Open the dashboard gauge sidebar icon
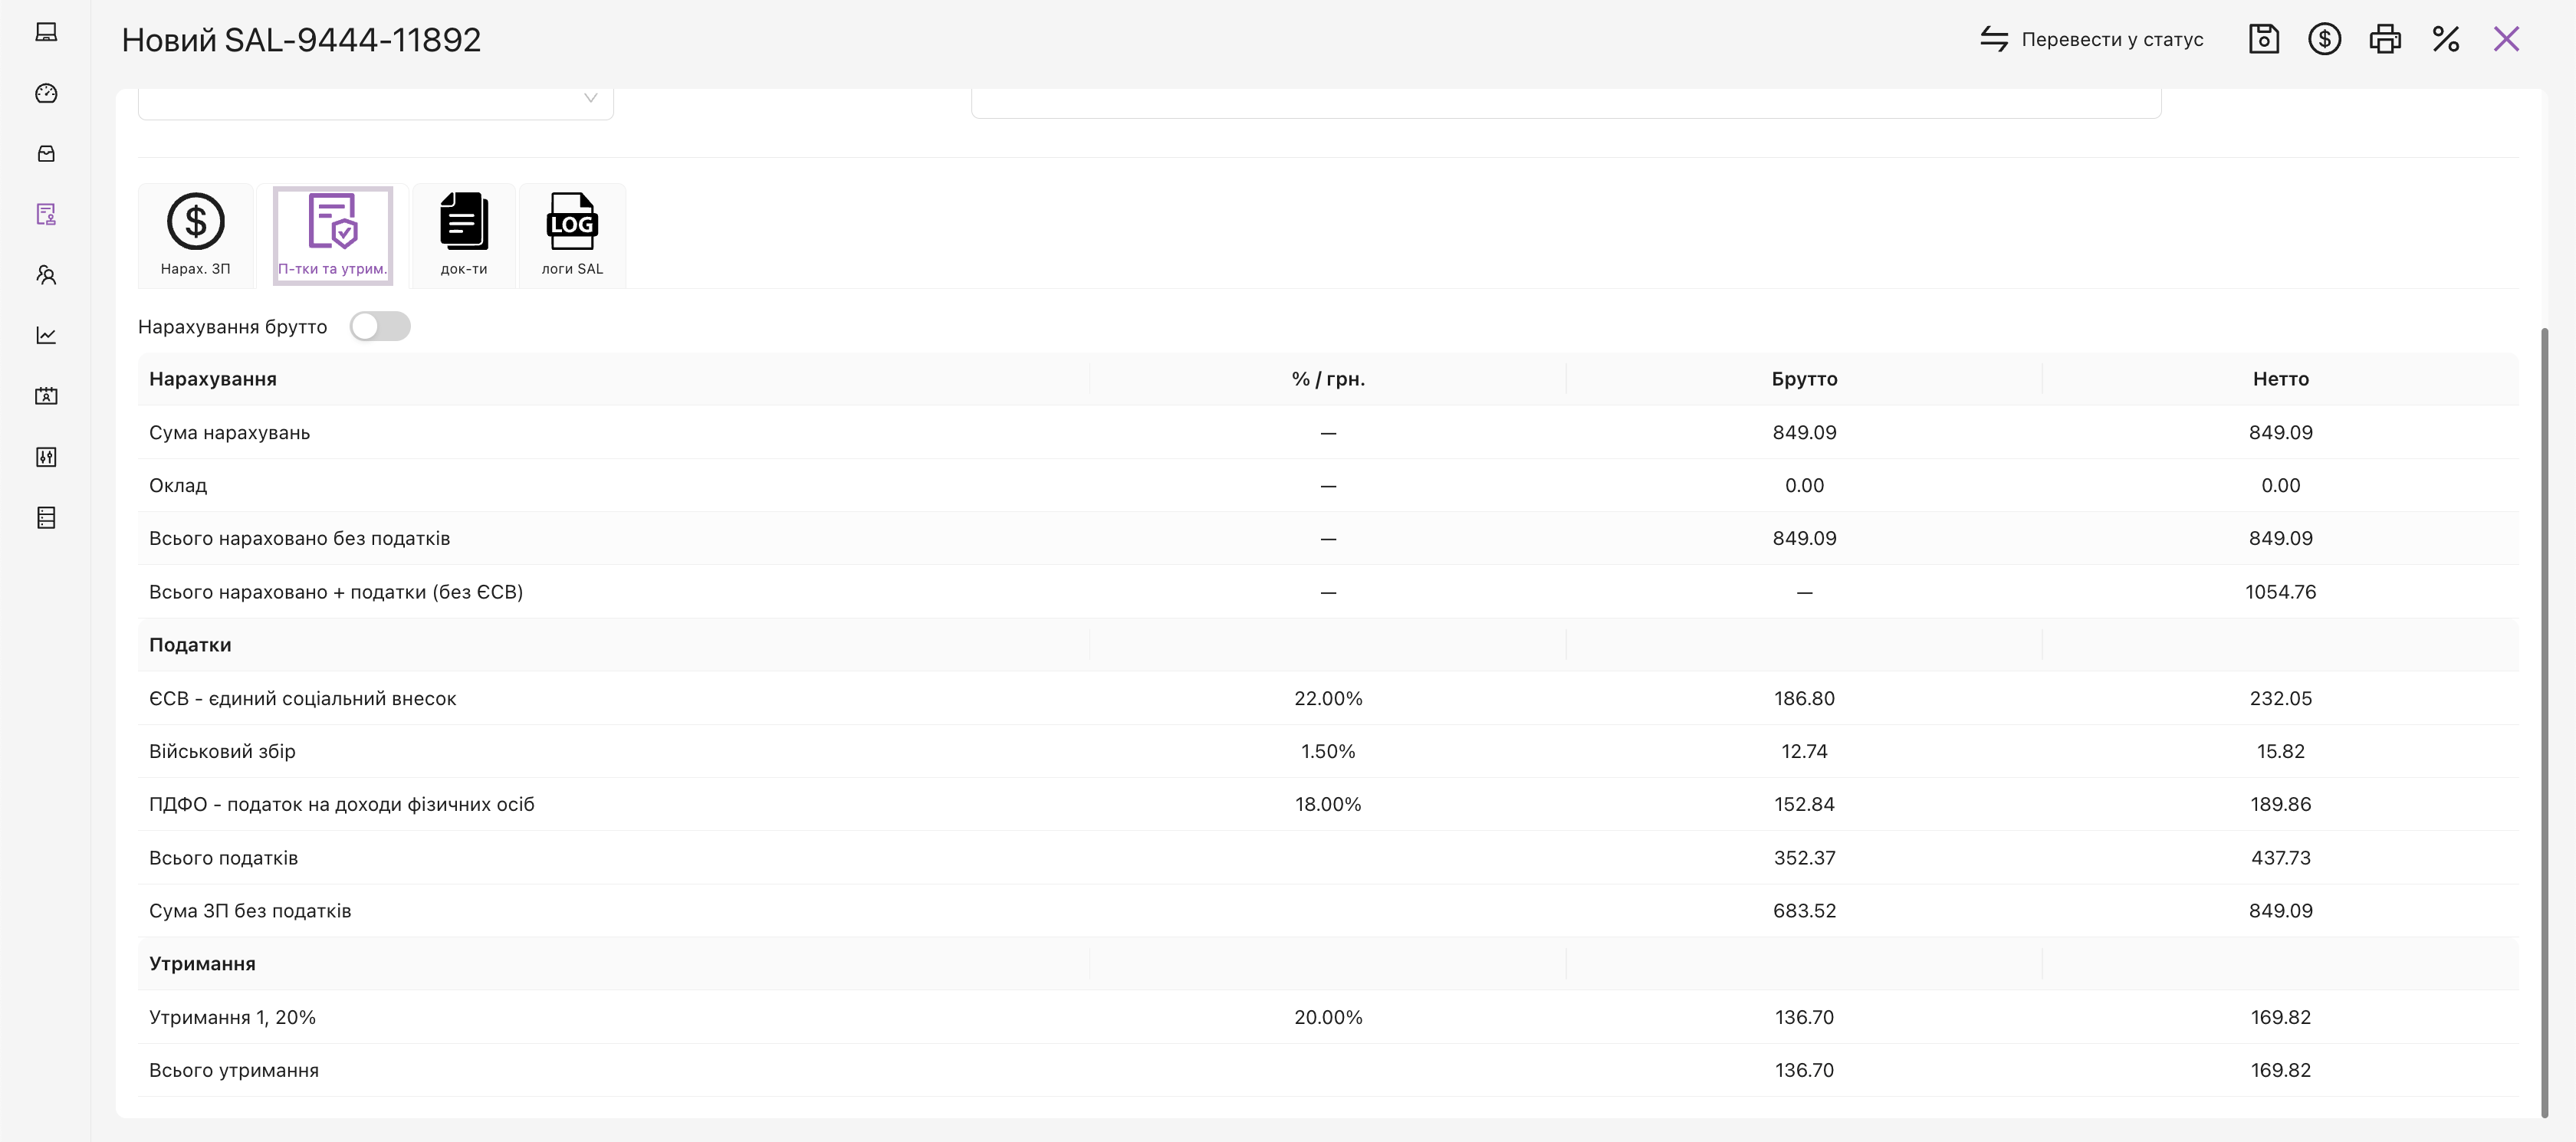 click(46, 93)
